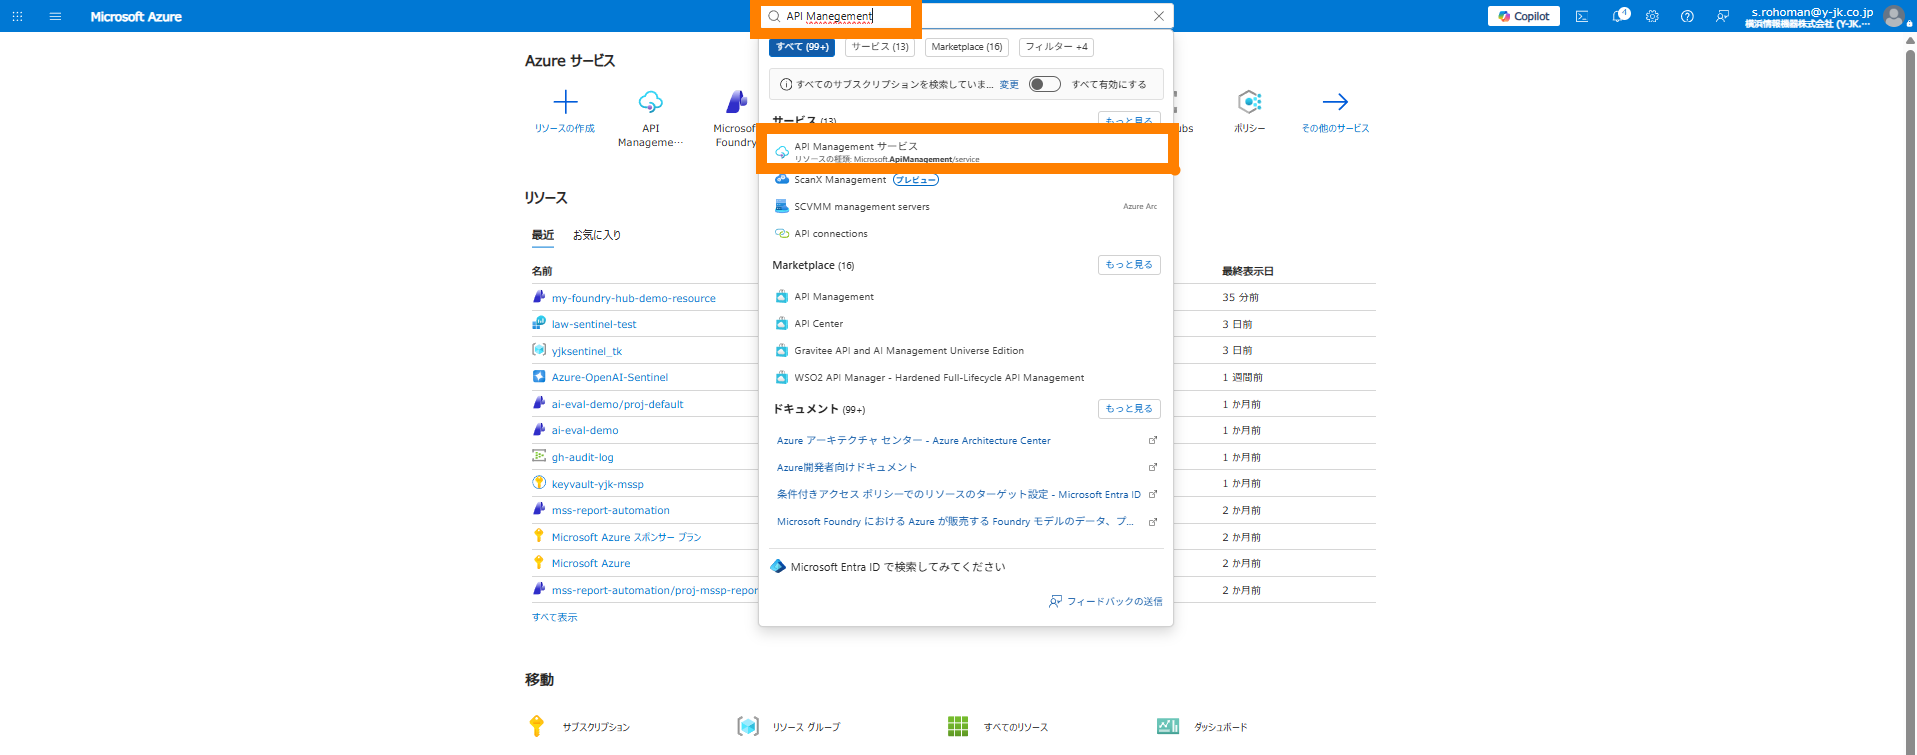Open the law-sentinel-test resource
Screen dimensions: 1917x755
tap(594, 324)
